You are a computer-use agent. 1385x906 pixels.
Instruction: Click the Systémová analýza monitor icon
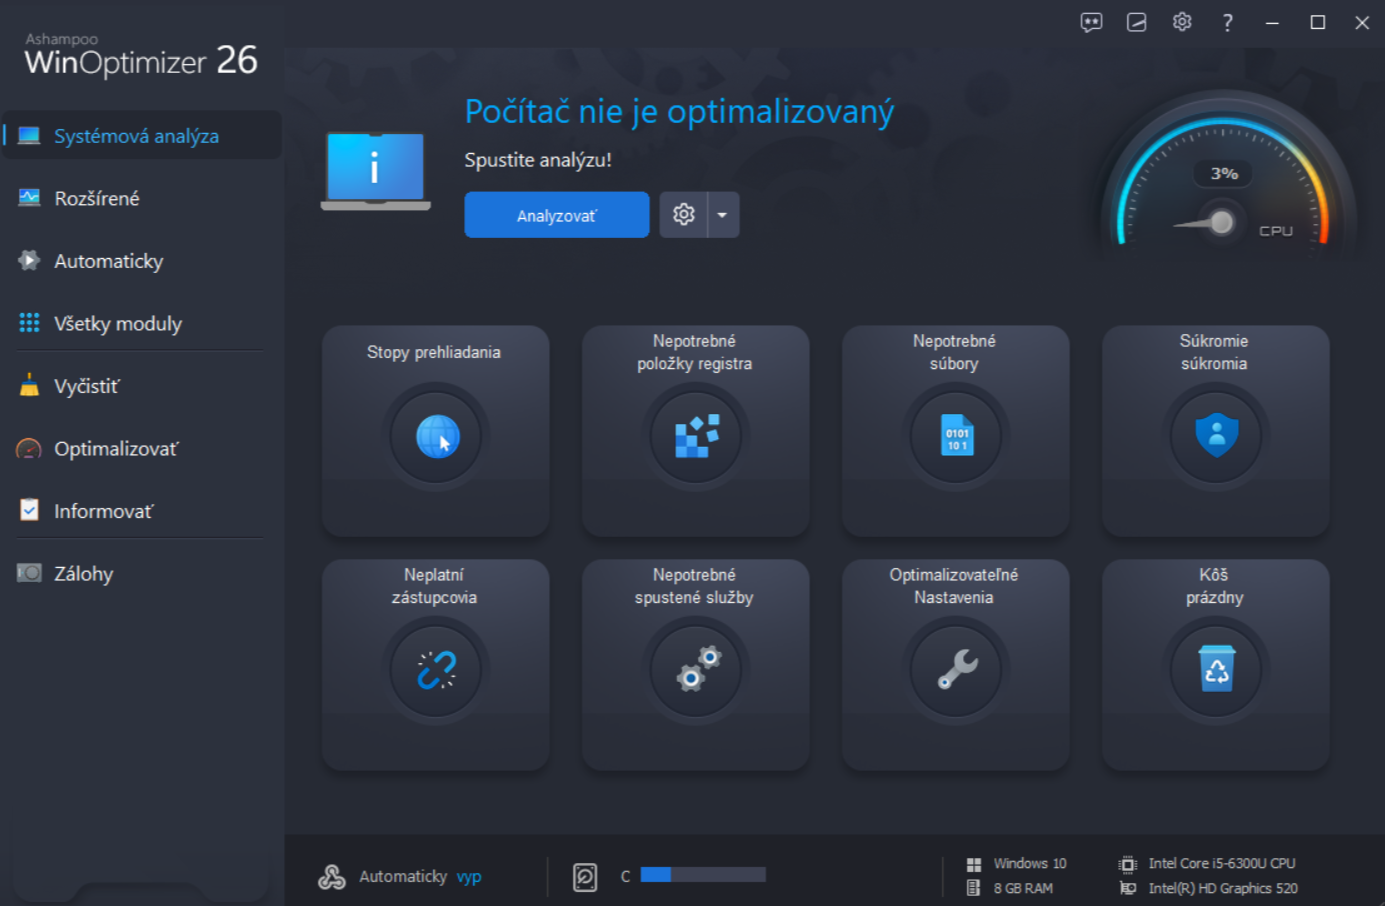coord(29,136)
